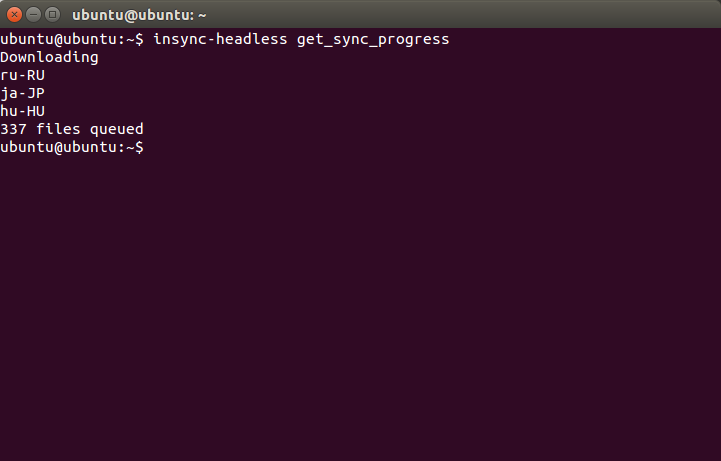
Task: Click the dollar sign of the first prompt
Action: (139, 39)
